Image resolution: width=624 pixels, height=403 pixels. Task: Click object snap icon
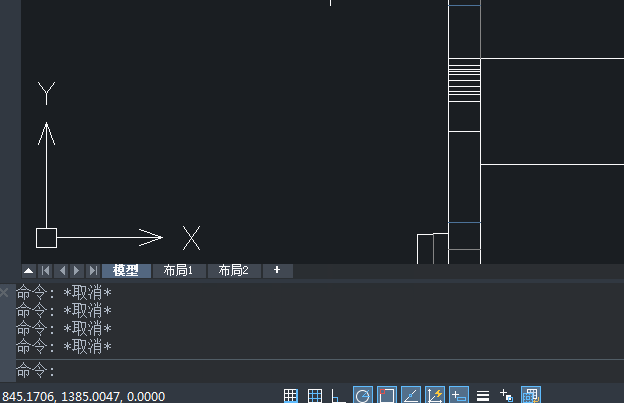click(387, 396)
